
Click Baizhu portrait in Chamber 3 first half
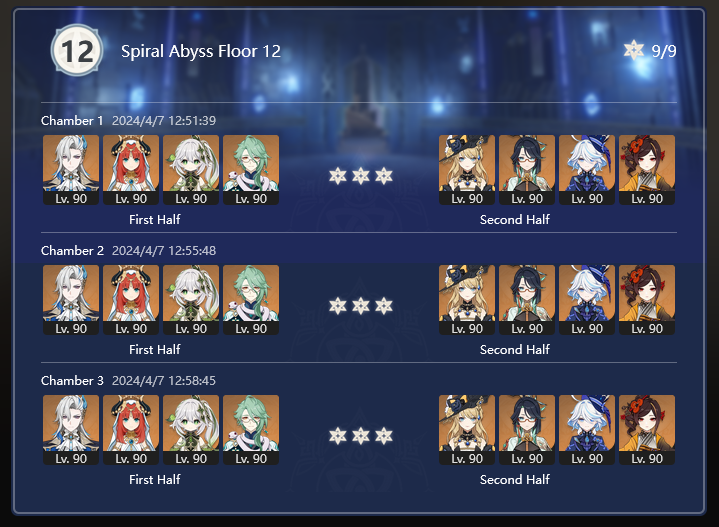(251, 430)
